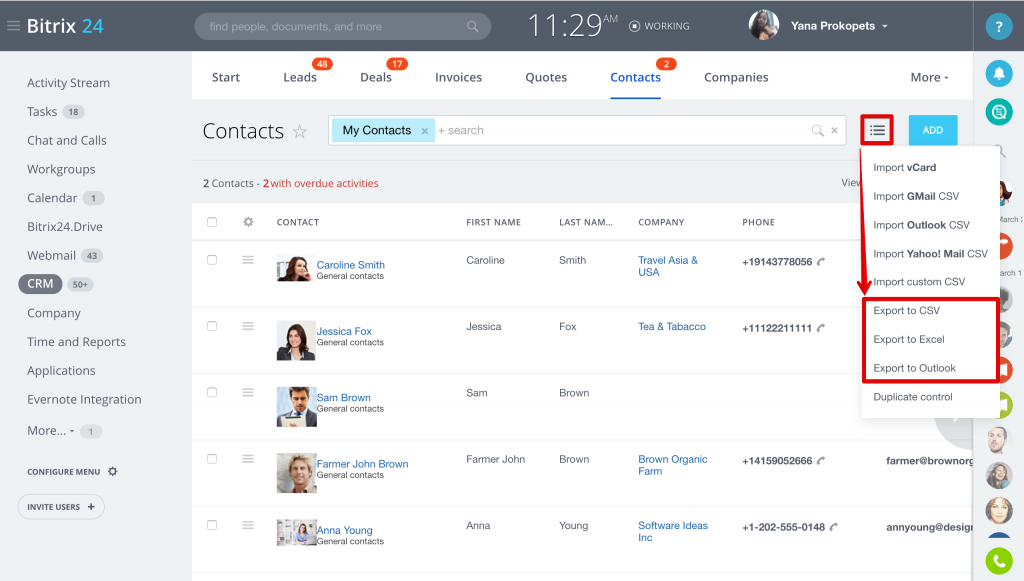Image resolution: width=1024 pixels, height=581 pixels.
Task: Open row actions menu for Sam Brown
Action: pyautogui.click(x=248, y=392)
